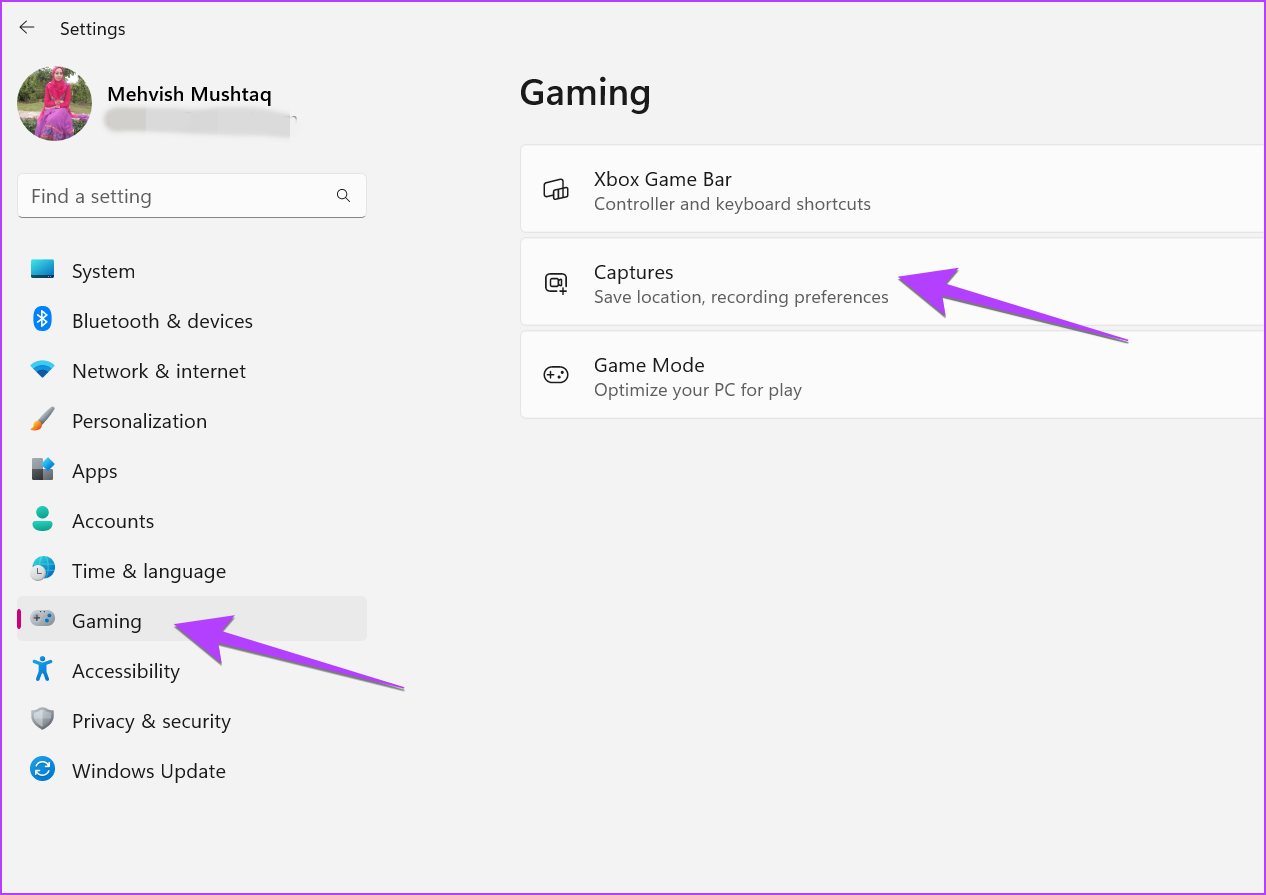Click the back arrow in Settings
The image size is (1266, 895).
coord(27,28)
